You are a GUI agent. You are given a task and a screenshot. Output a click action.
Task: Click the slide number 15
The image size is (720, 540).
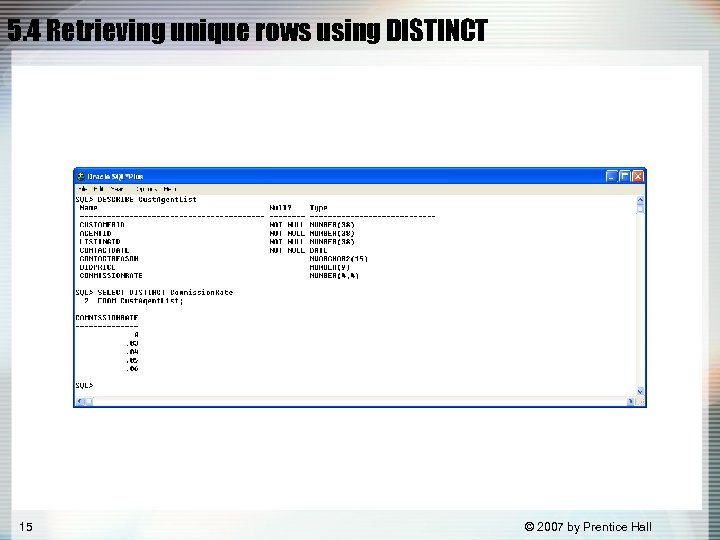(x=26, y=526)
